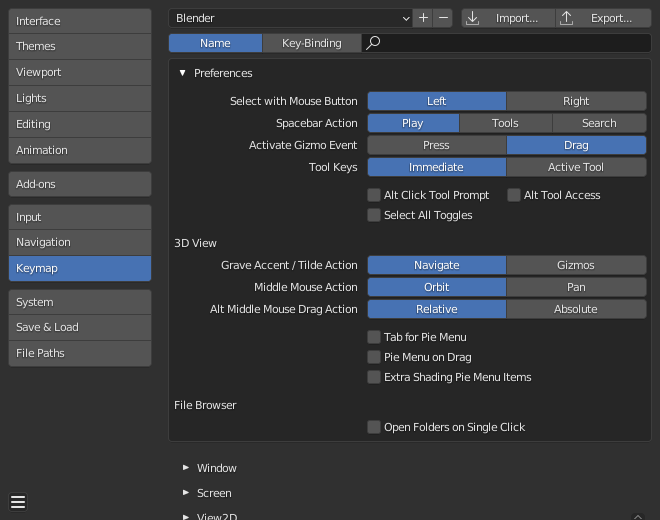Set Select with Mouse Button to Right
The width and height of the screenshot is (660, 520).
point(576,101)
